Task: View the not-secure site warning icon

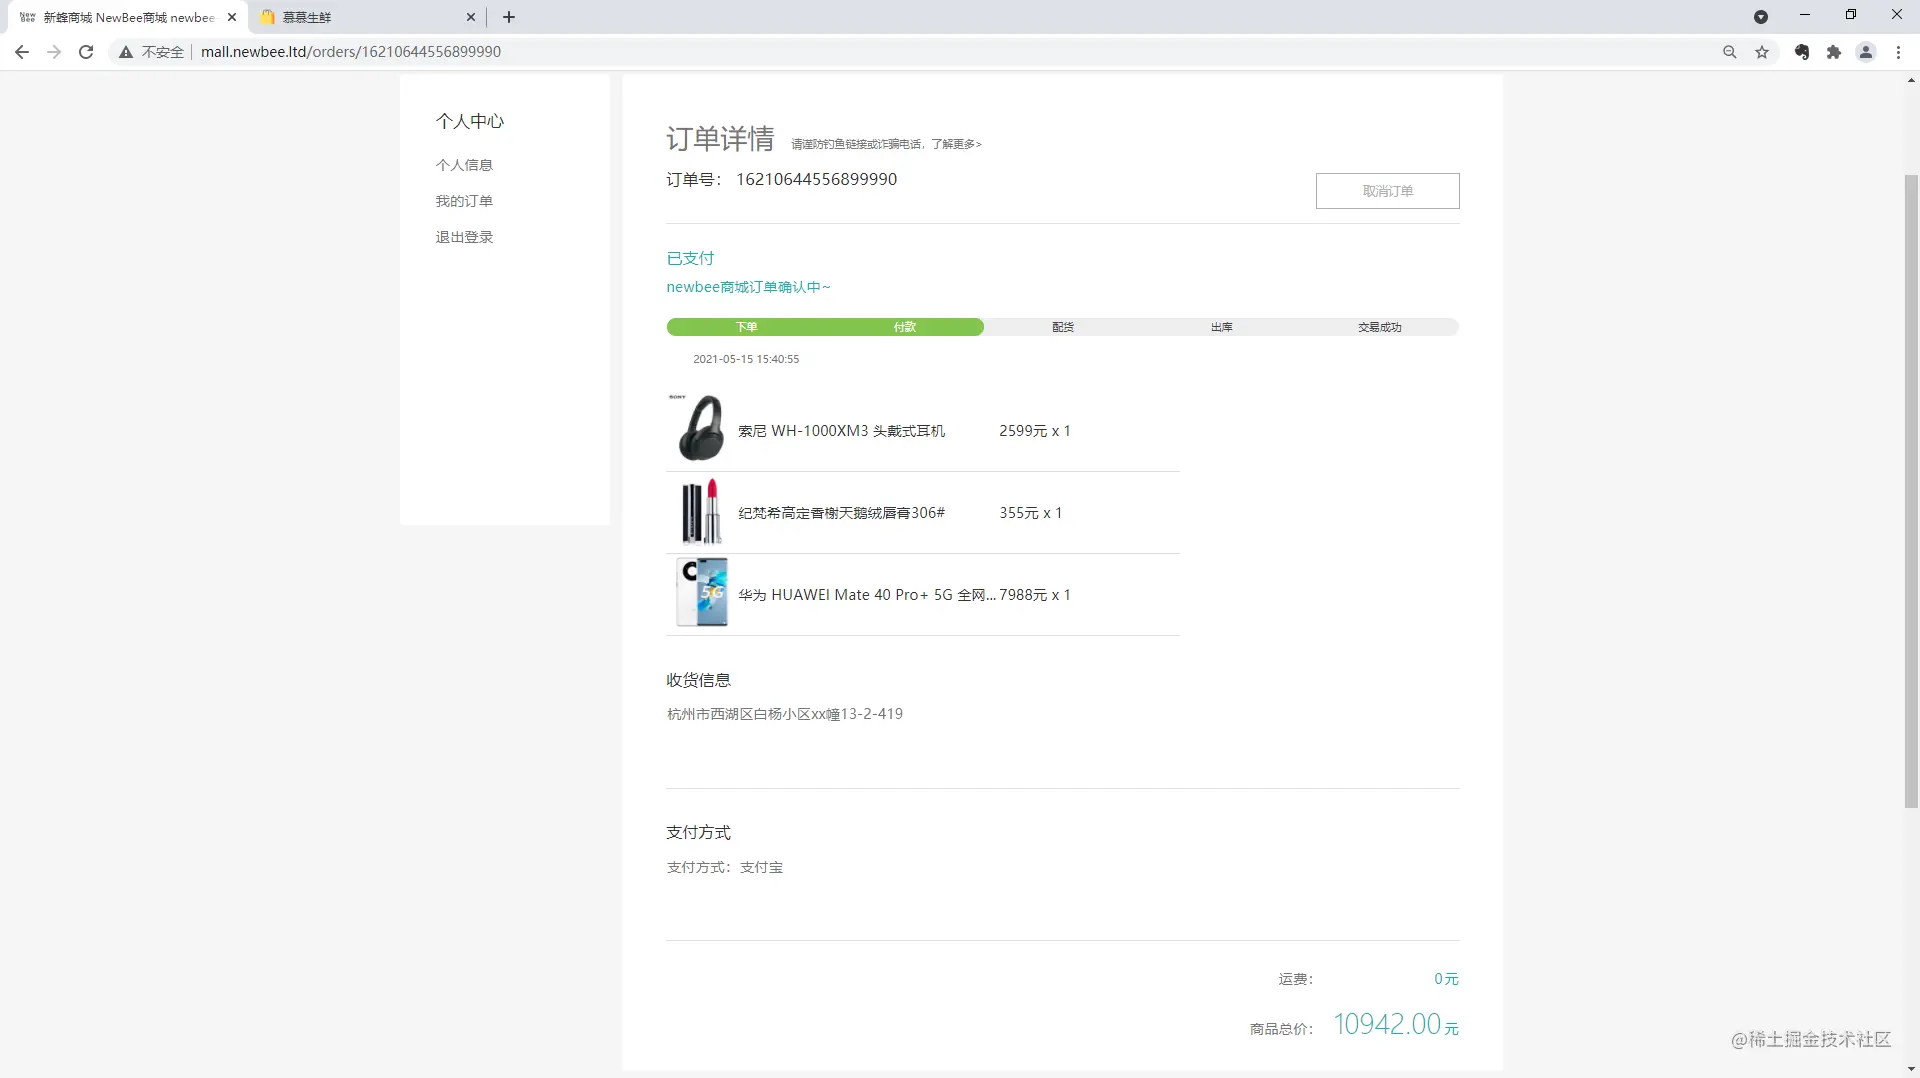Action: (x=126, y=52)
